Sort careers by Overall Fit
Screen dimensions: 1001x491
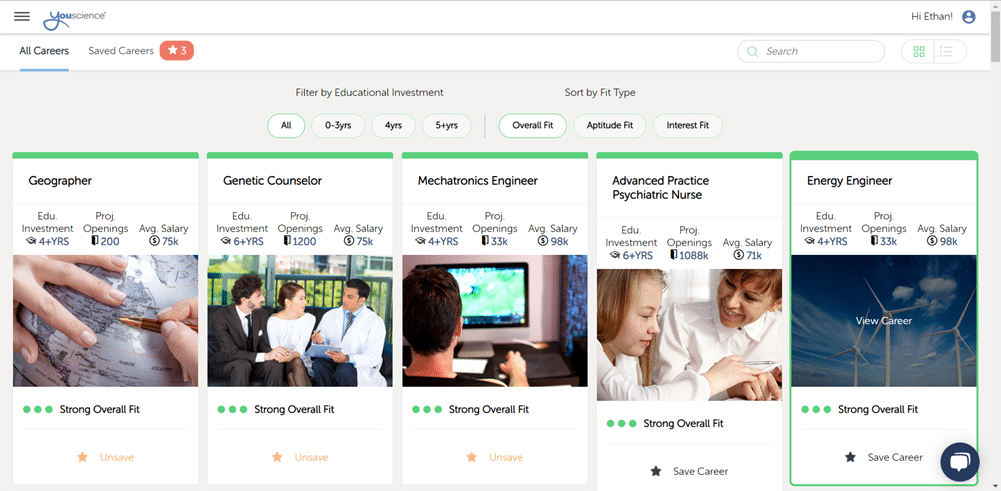point(532,126)
